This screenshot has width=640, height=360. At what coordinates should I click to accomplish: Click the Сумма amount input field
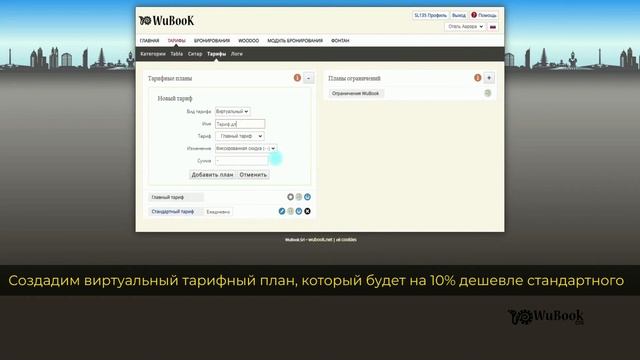[242, 161]
